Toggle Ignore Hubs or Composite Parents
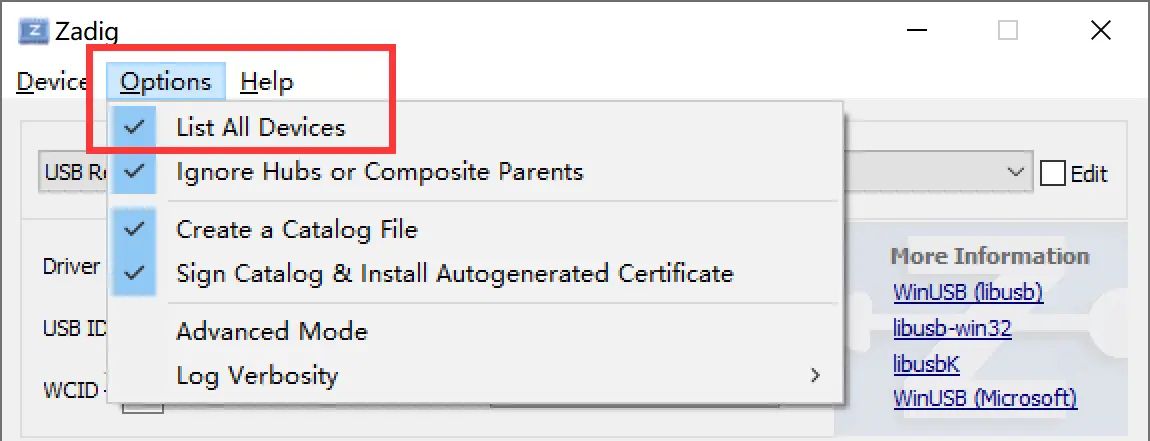Image resolution: width=1150 pixels, height=441 pixels. (379, 171)
